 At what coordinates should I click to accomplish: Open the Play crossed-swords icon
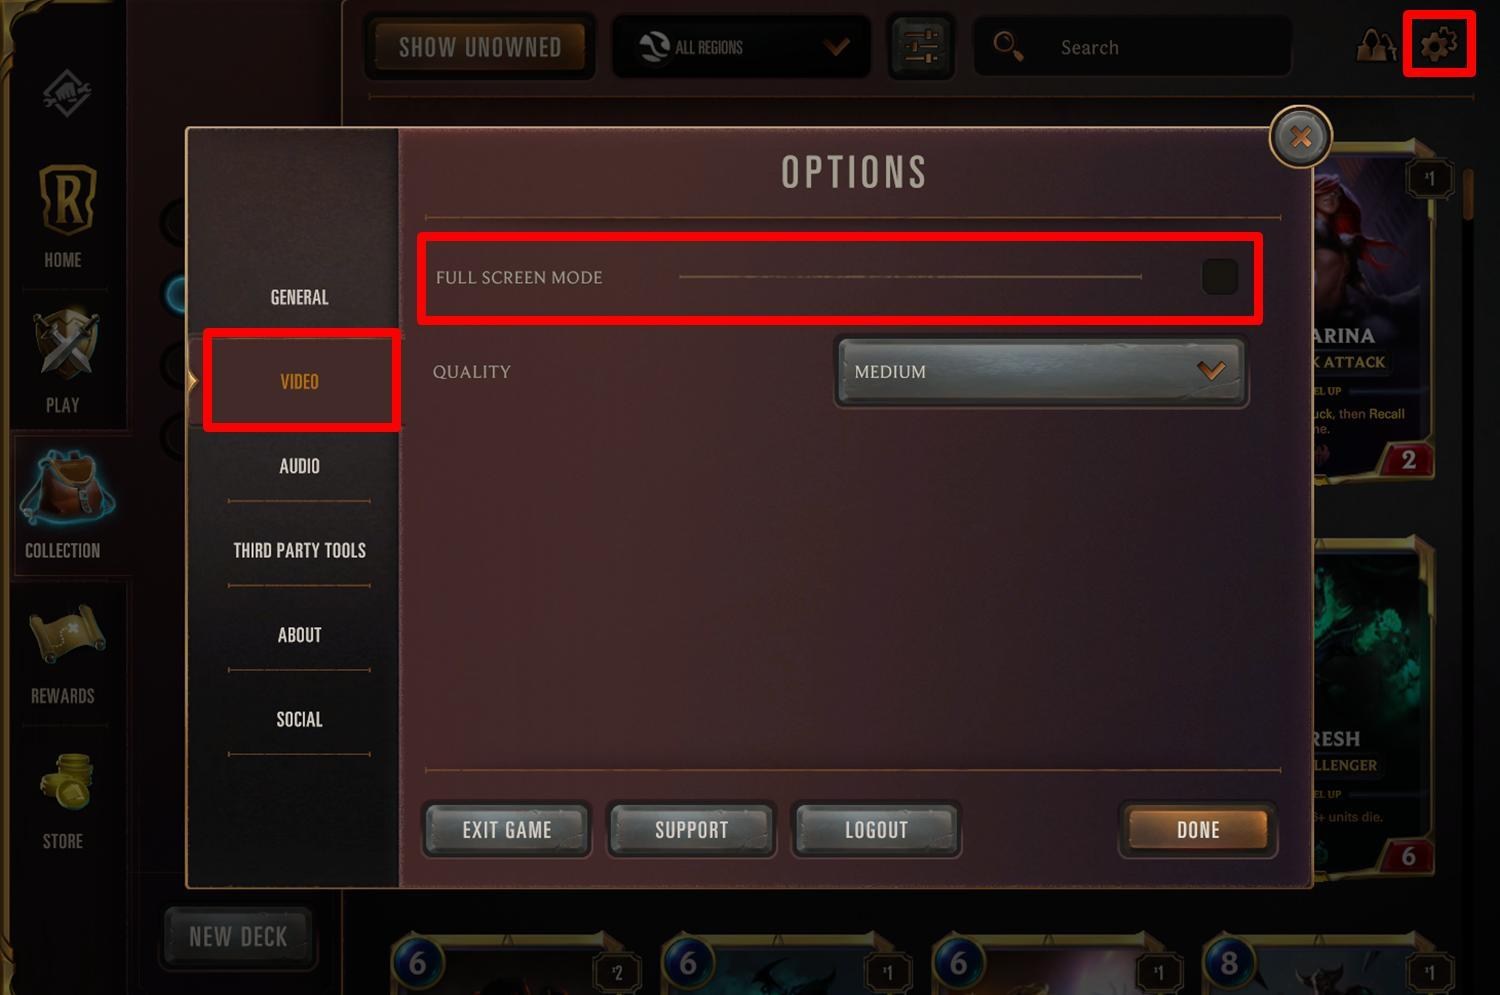point(66,344)
